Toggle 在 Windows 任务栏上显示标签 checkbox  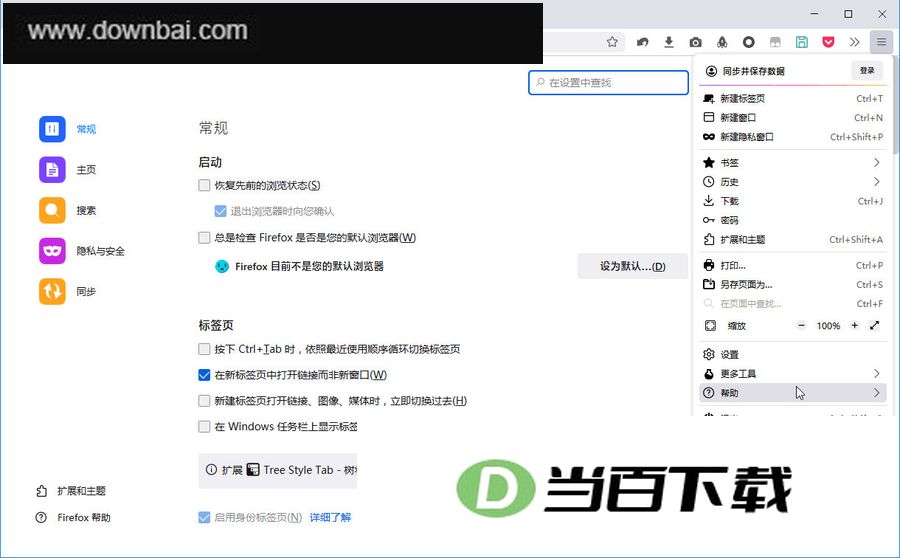[x=204, y=427]
